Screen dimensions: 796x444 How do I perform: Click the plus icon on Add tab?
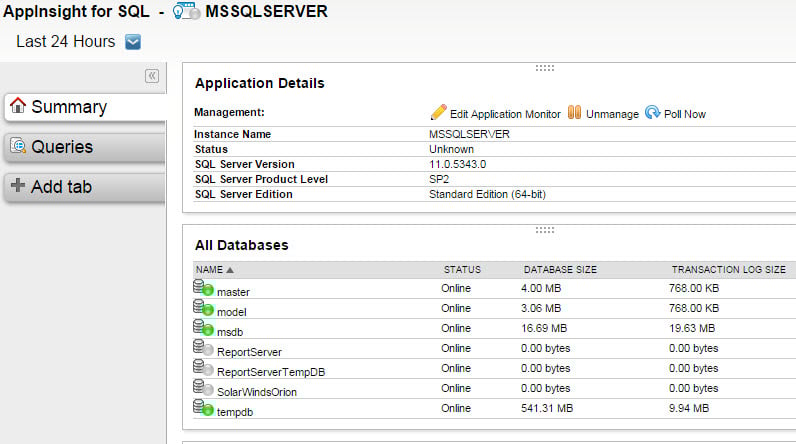click(x=18, y=185)
